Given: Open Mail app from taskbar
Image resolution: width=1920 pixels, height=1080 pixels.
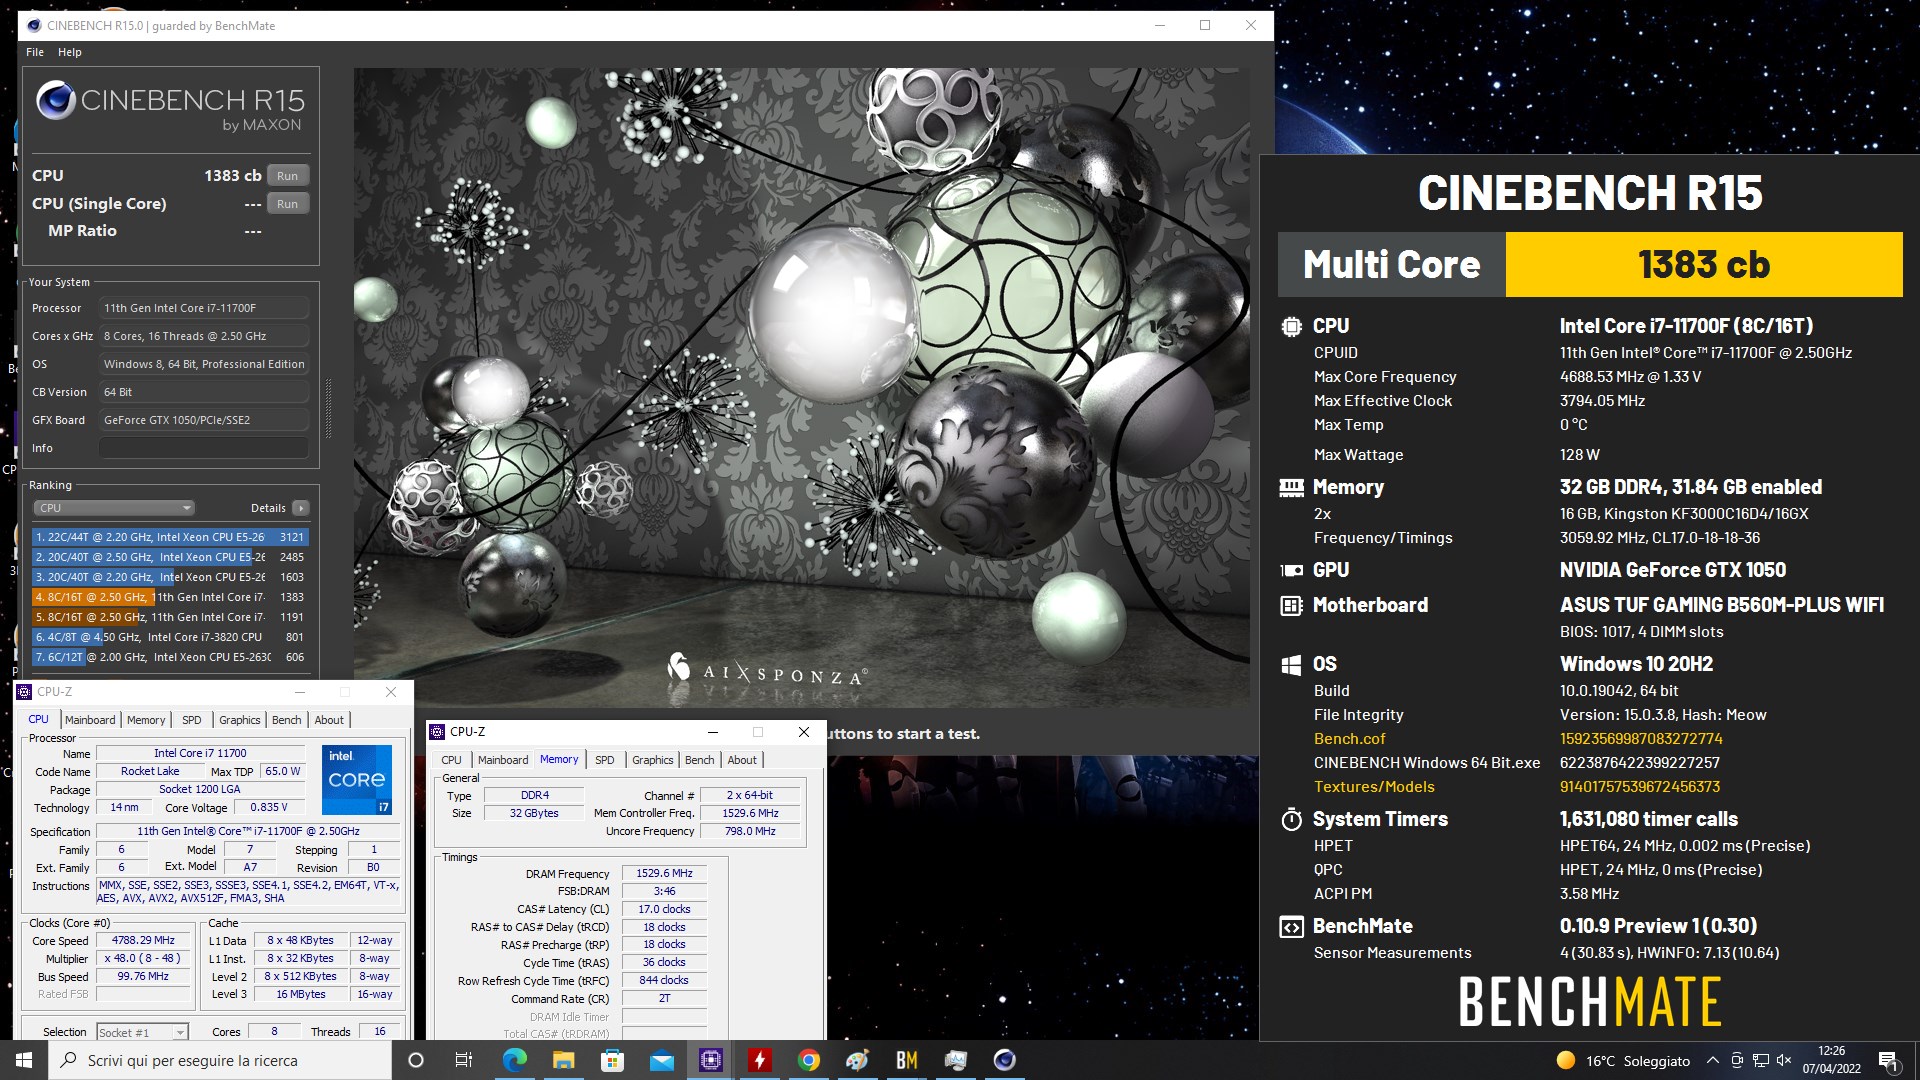Looking at the screenshot, I should [661, 1060].
